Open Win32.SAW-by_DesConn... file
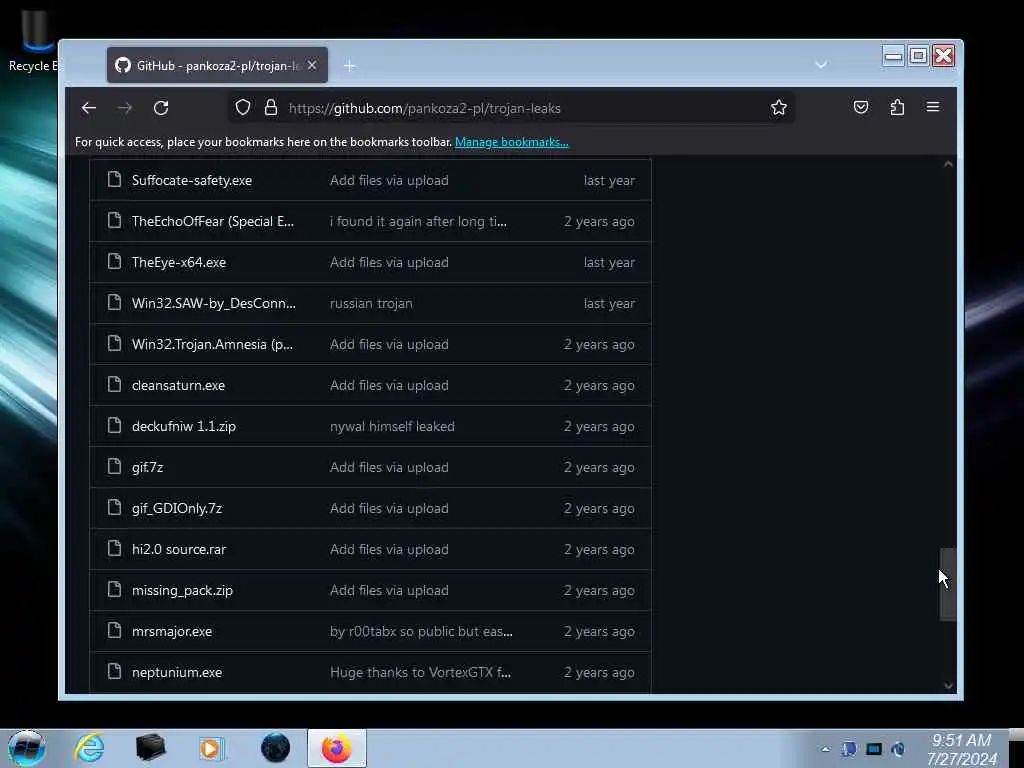This screenshot has width=1024, height=768. click(214, 304)
